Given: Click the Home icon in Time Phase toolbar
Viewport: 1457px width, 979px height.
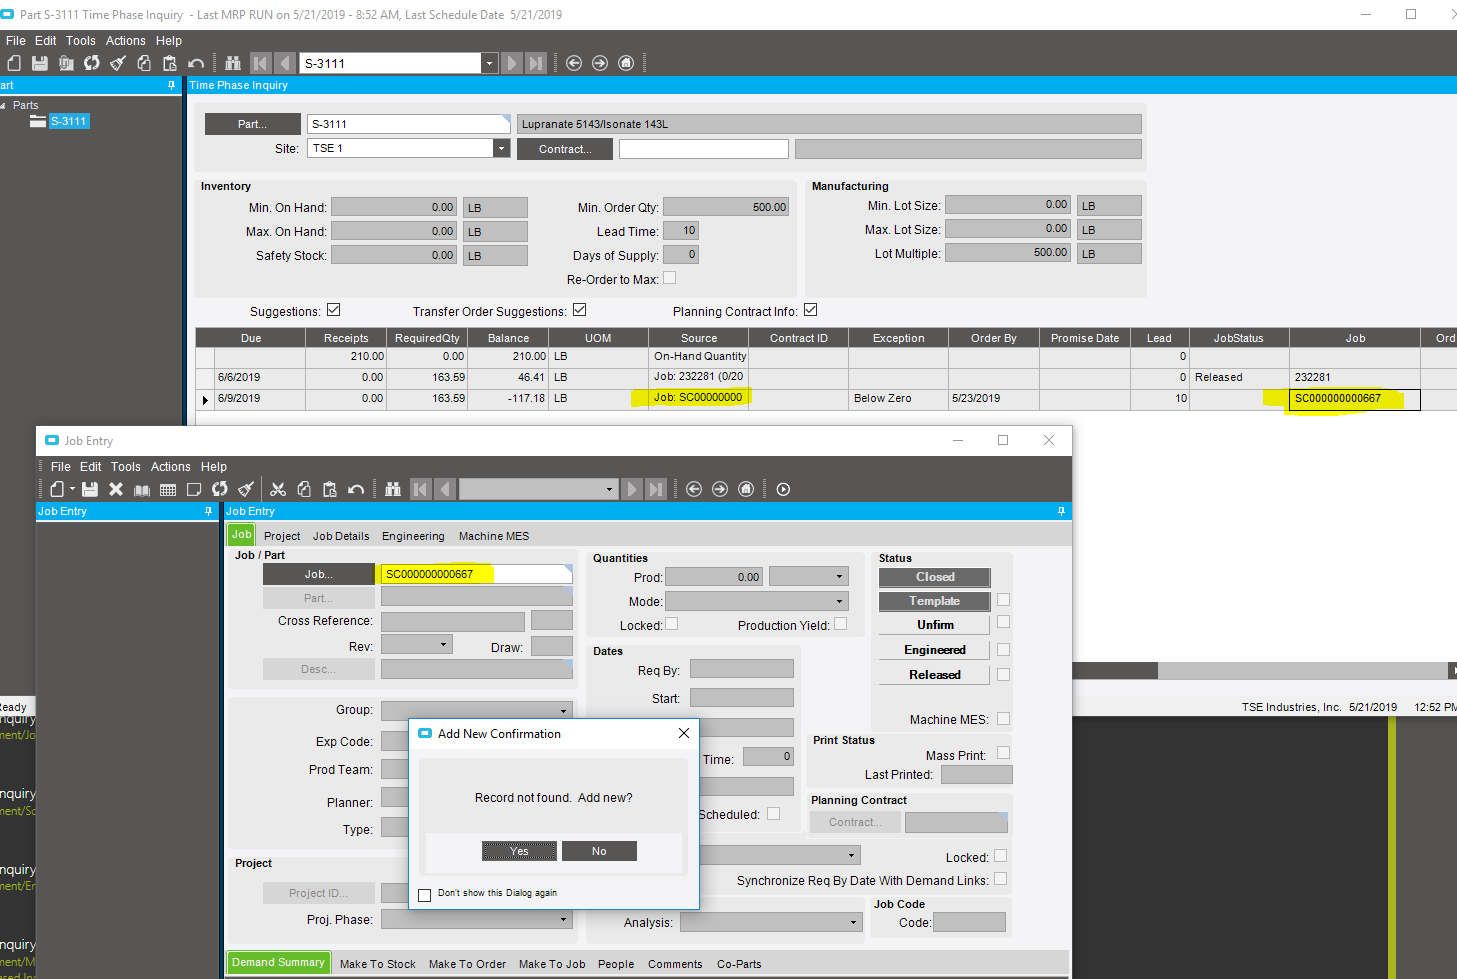Looking at the screenshot, I should point(626,63).
